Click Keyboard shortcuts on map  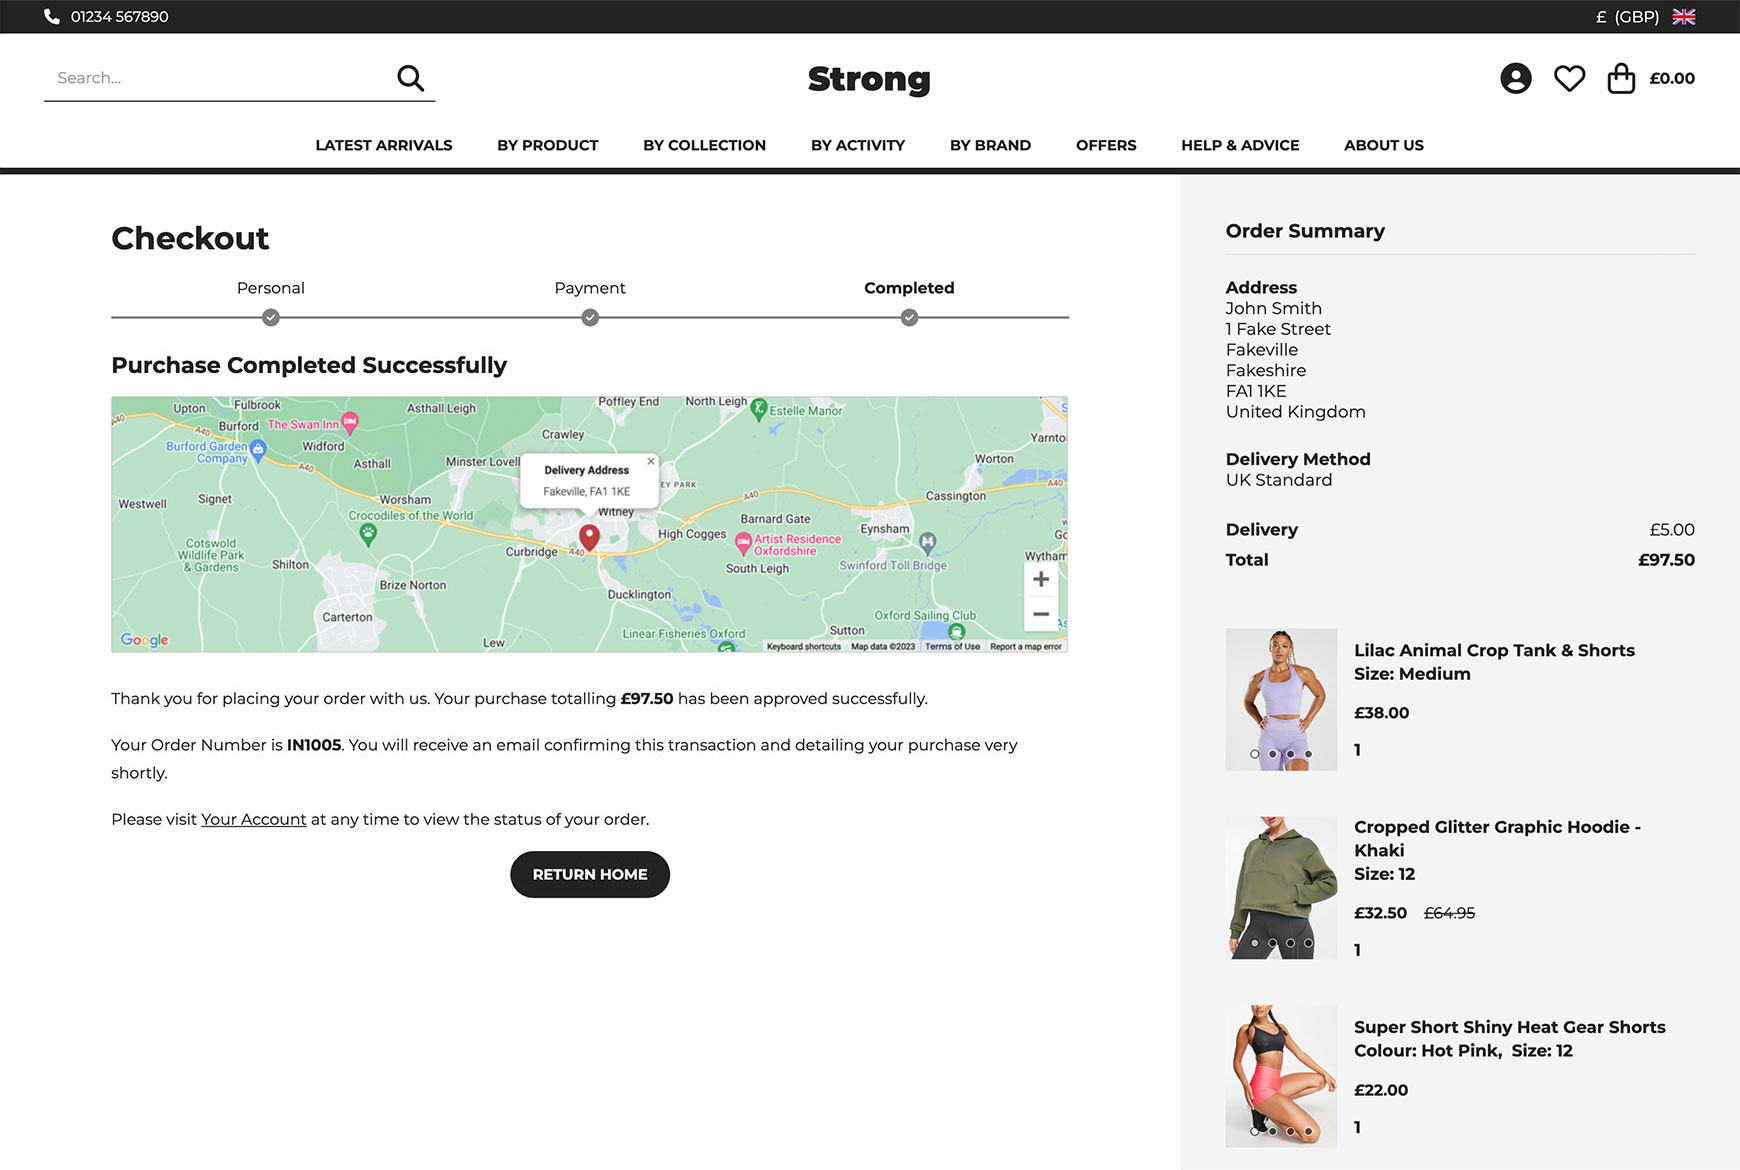(804, 647)
